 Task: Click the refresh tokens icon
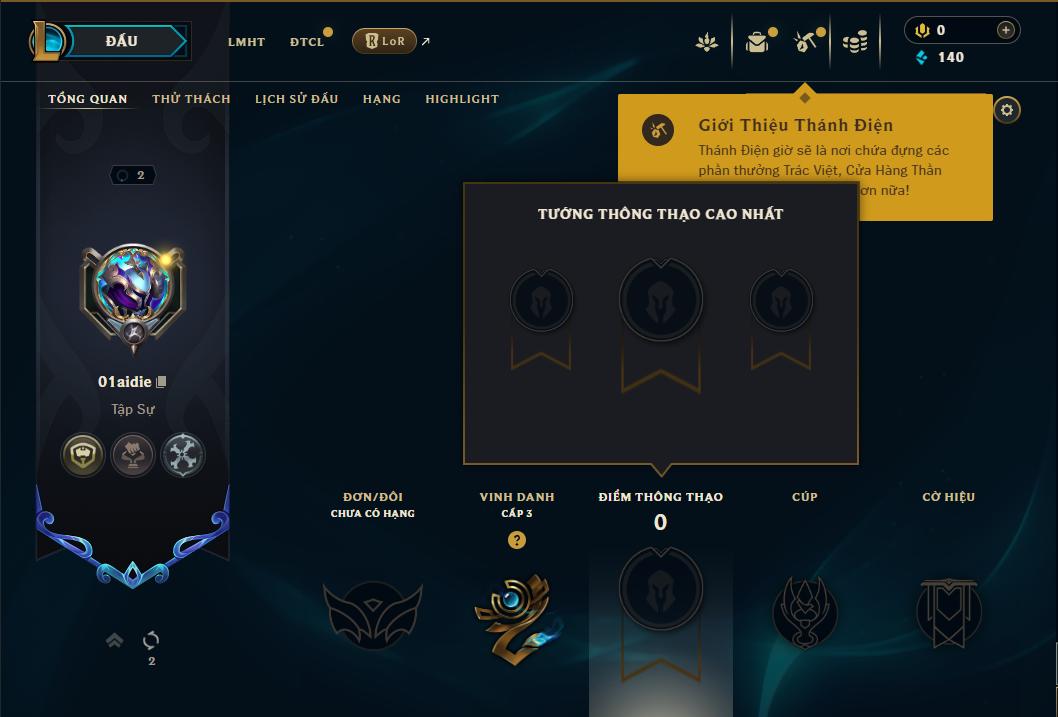tap(151, 639)
